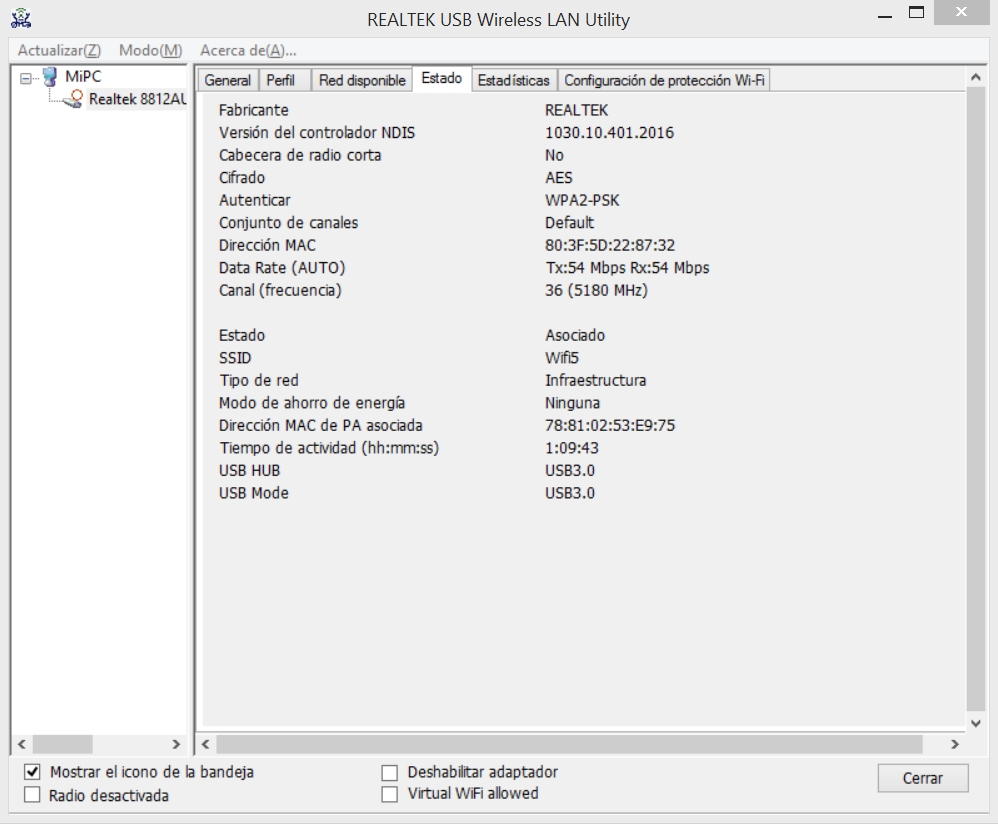Click the Realtek 8812AU adapter icon

tap(74, 99)
